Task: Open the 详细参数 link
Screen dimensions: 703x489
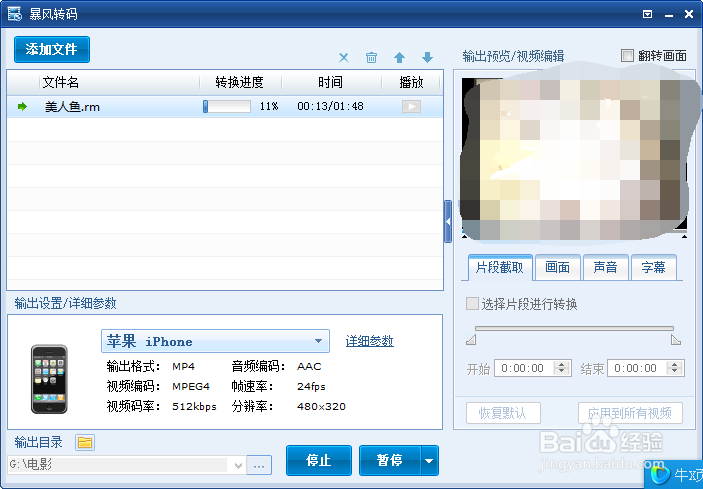Action: point(369,341)
